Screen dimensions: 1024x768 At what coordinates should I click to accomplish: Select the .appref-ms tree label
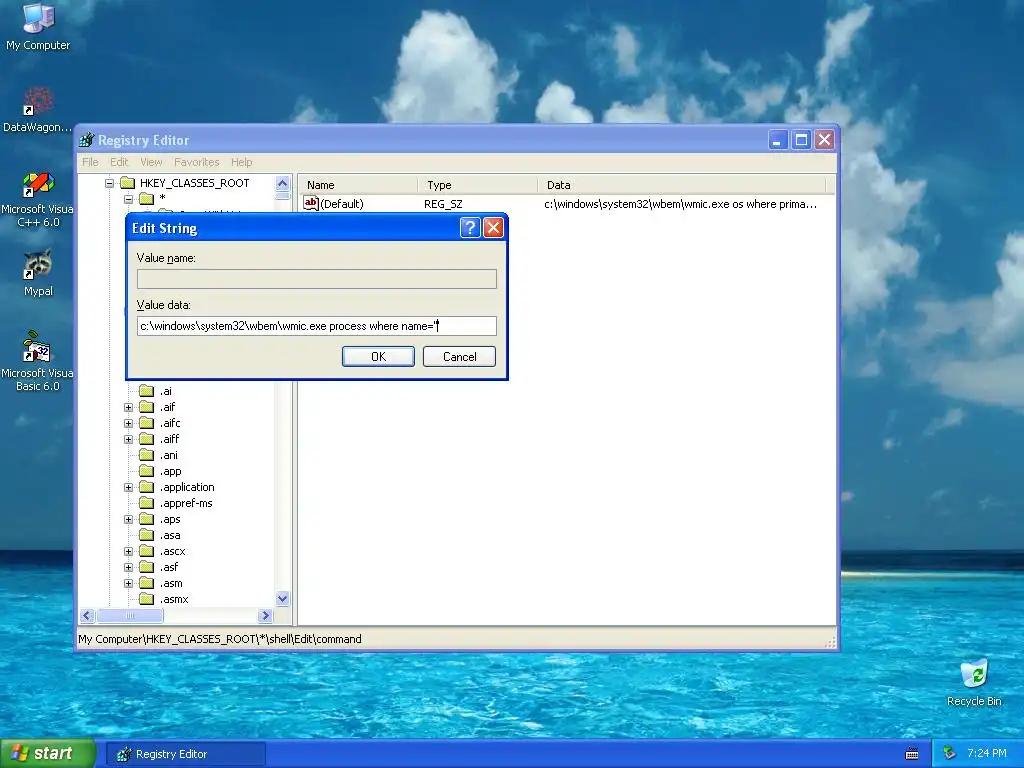click(186, 503)
